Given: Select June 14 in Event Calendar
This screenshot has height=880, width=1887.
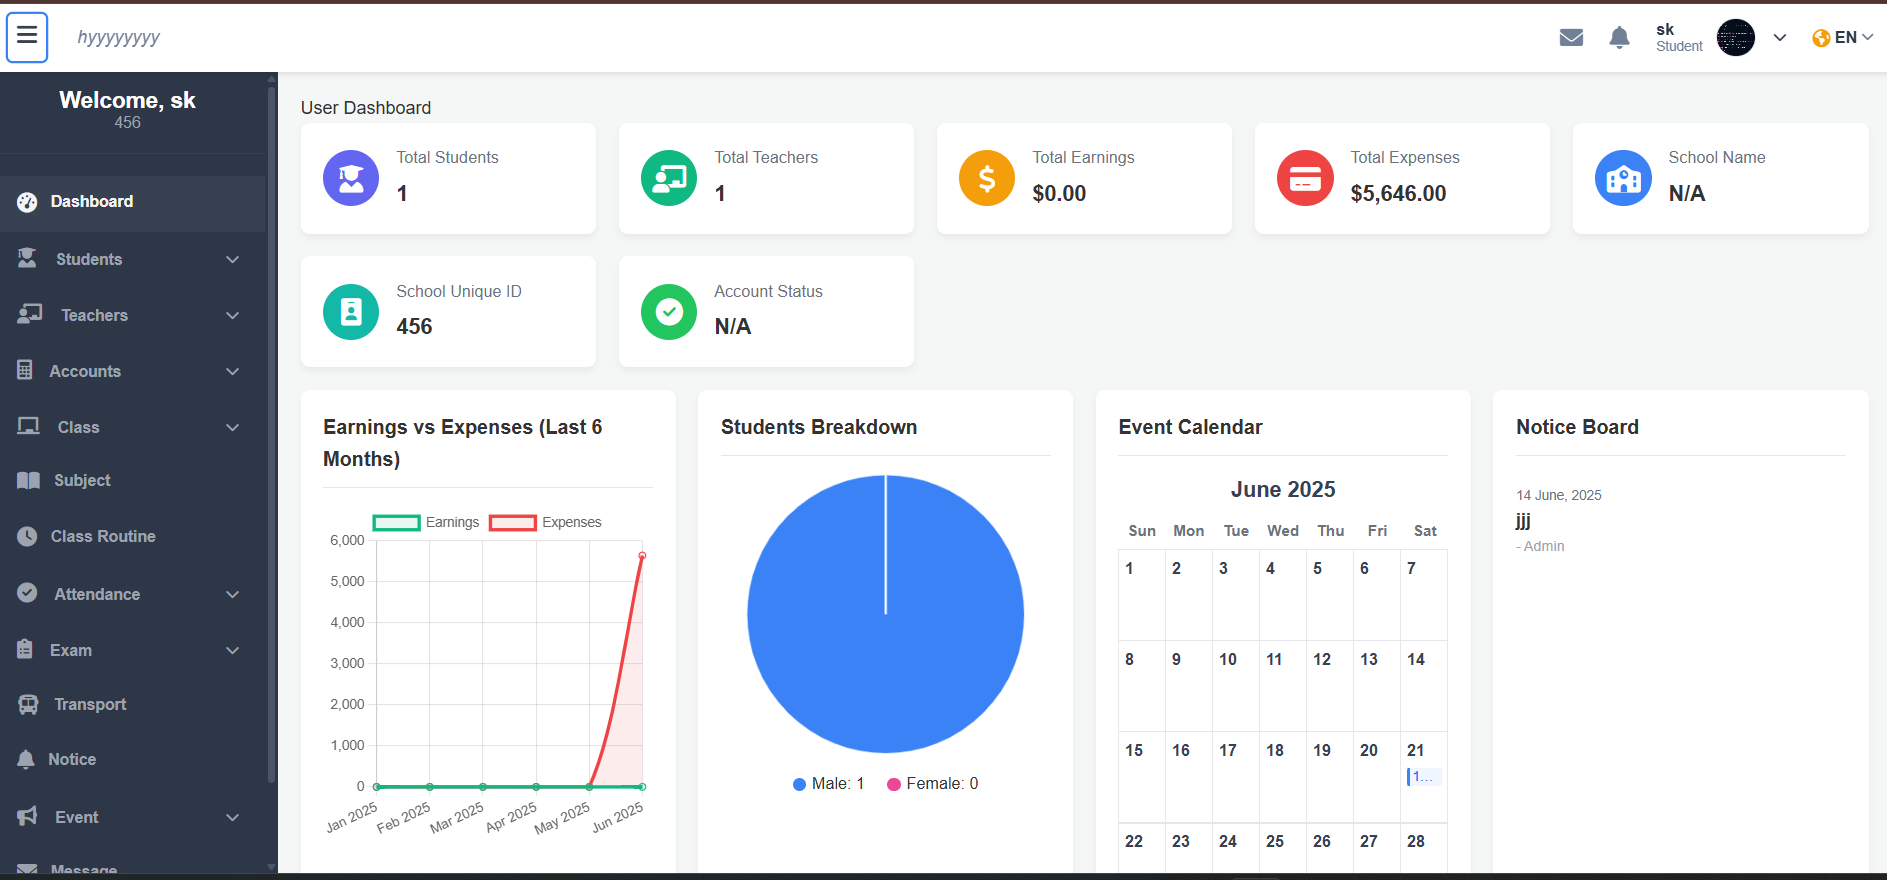Looking at the screenshot, I should click(1423, 686).
